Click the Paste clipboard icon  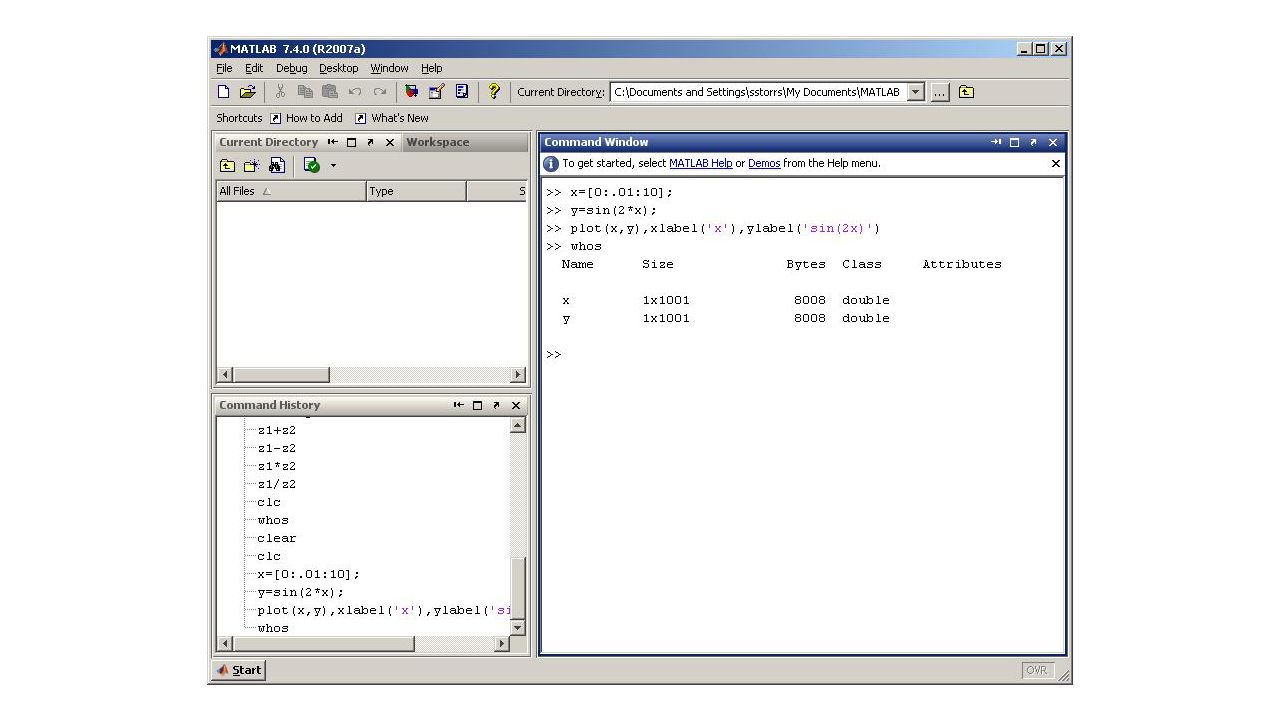330,92
